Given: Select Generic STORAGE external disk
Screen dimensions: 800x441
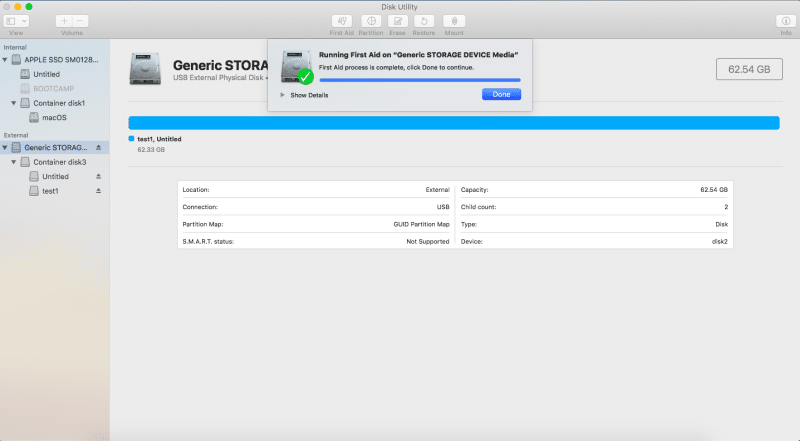Looking at the screenshot, I should pos(55,148).
